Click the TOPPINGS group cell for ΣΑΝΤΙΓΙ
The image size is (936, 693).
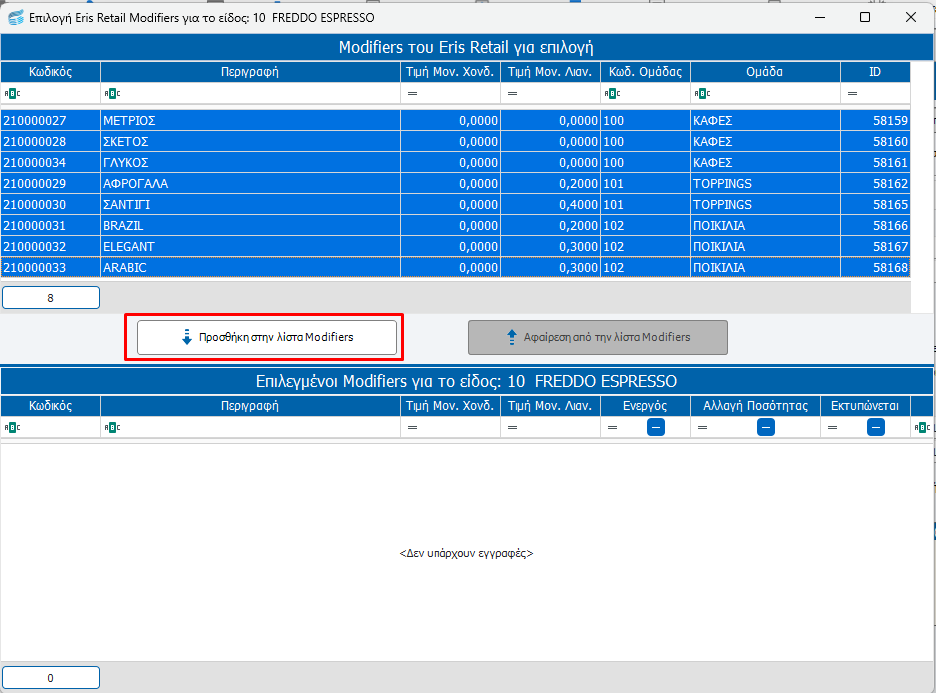pos(765,205)
